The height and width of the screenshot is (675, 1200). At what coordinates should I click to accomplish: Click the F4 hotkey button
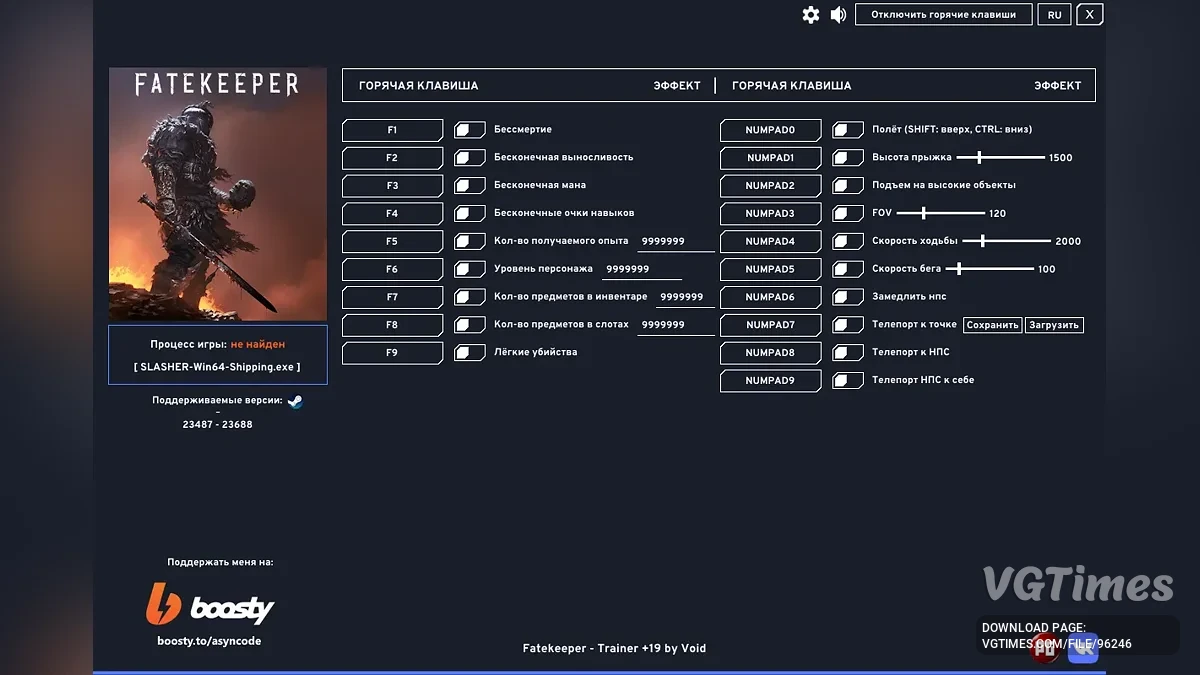tap(393, 214)
